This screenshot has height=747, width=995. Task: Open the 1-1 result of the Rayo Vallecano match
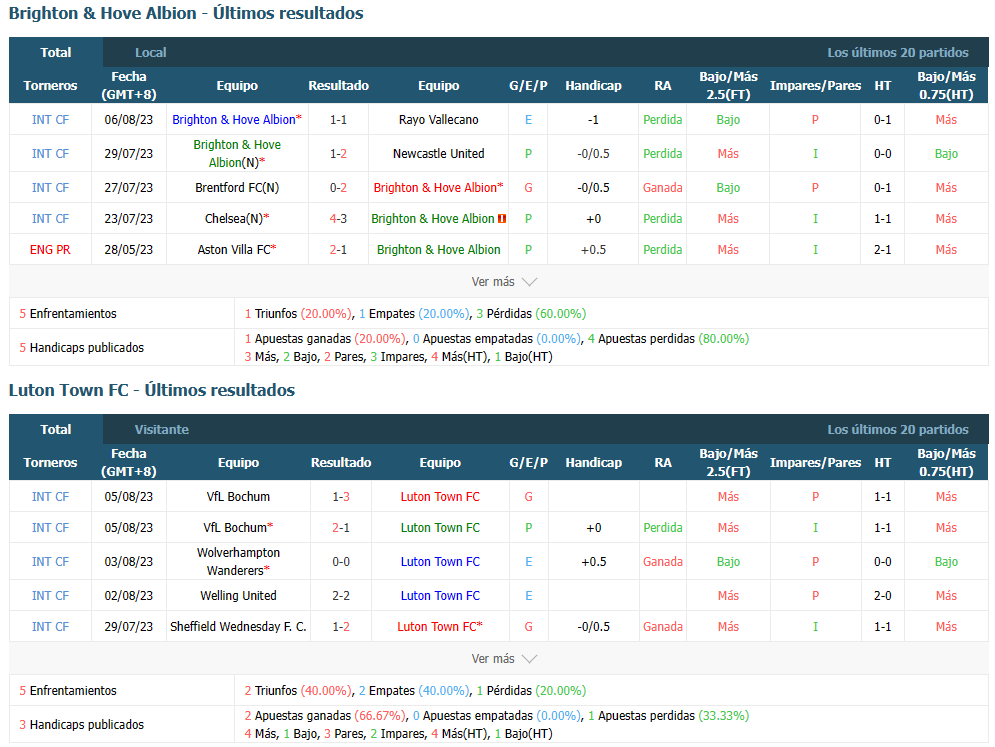pyautogui.click(x=338, y=120)
